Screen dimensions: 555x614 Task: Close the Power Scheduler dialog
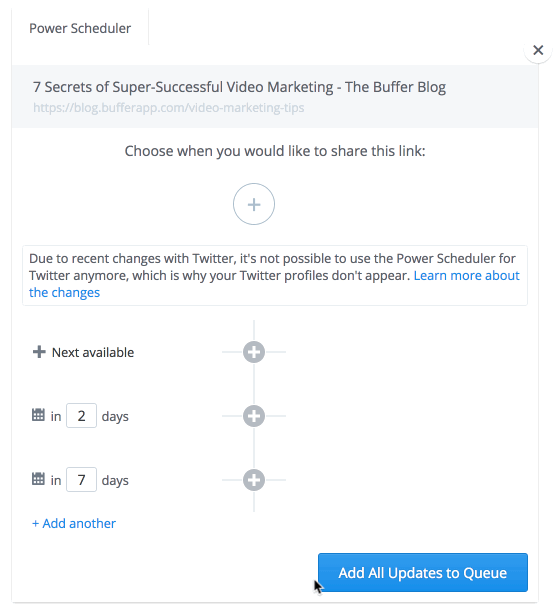tap(538, 50)
